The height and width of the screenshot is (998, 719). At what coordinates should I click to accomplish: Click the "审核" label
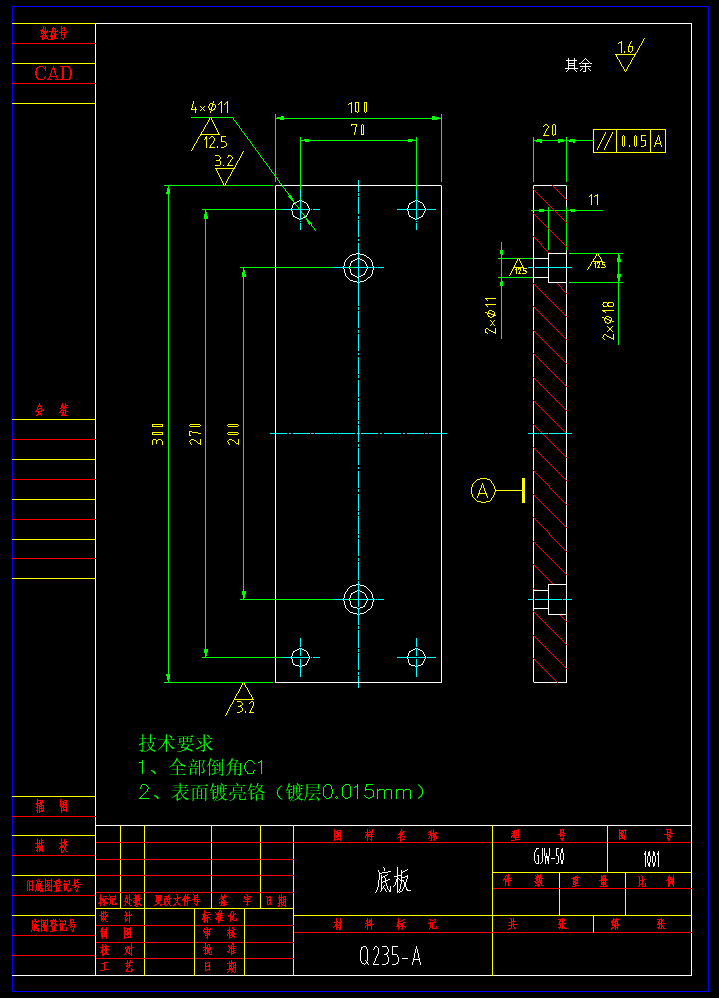tap(220, 933)
